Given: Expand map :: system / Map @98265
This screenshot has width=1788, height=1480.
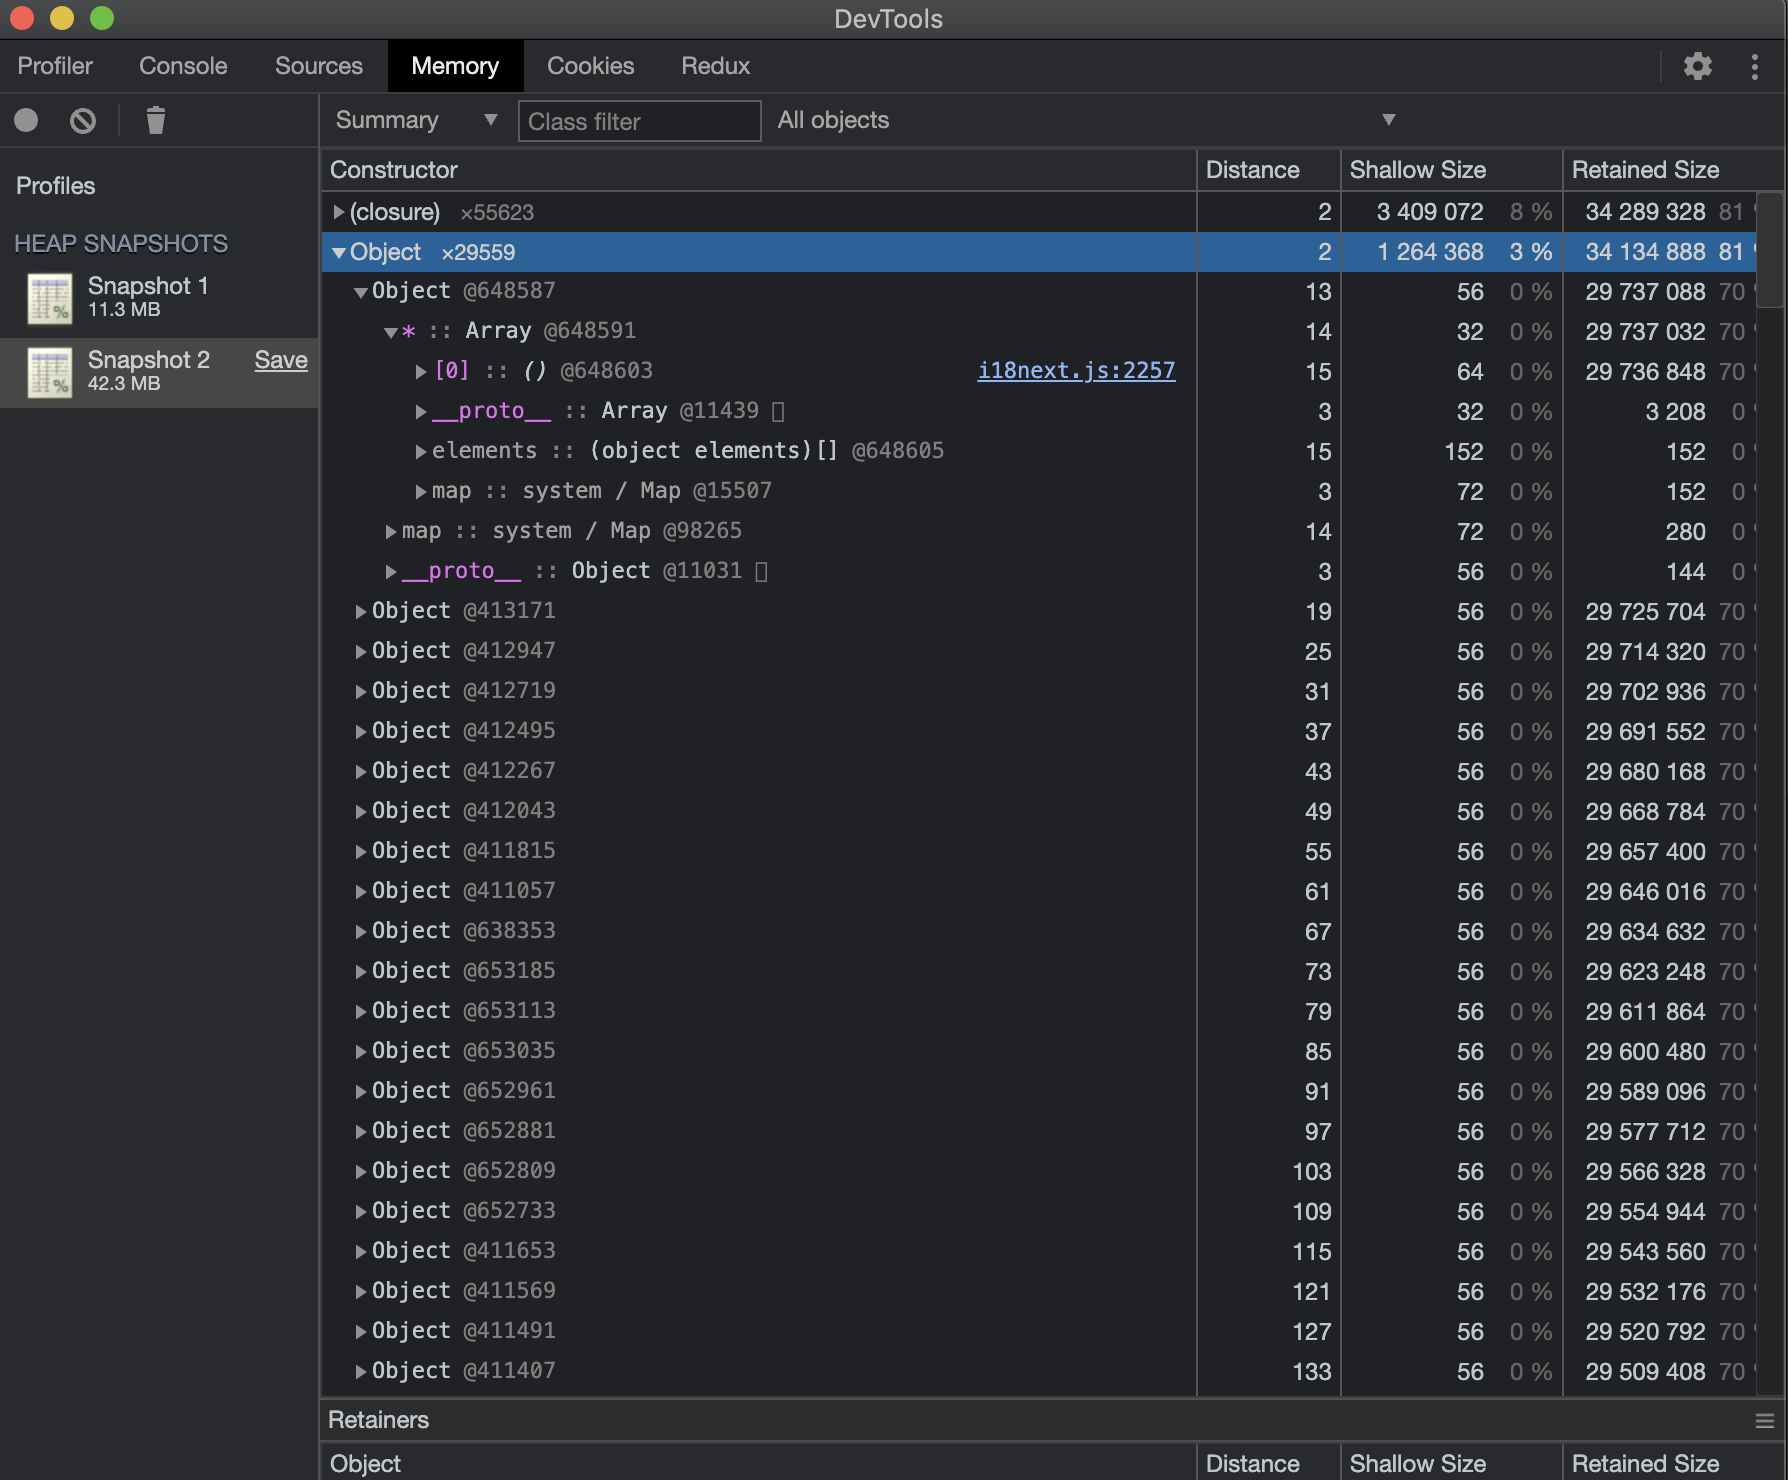Looking at the screenshot, I should coord(391,531).
